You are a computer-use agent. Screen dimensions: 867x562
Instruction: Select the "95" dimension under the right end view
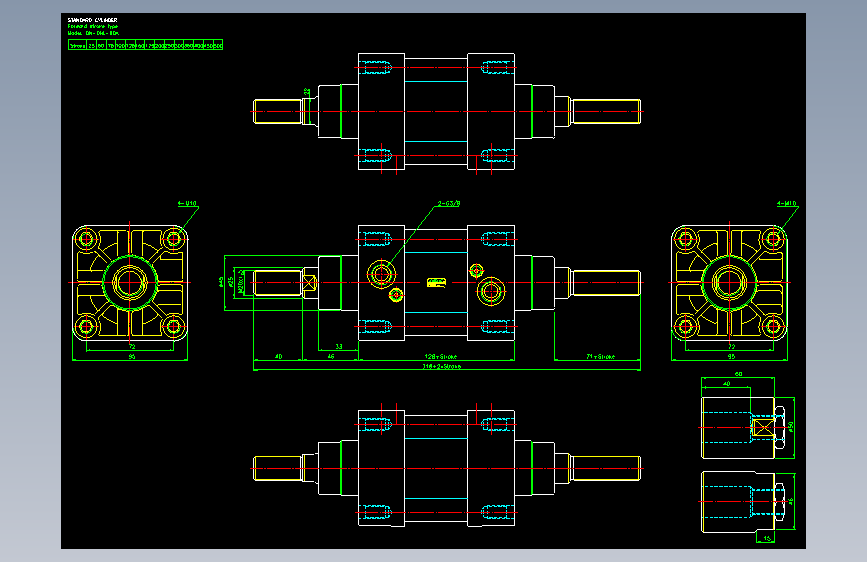click(731, 357)
